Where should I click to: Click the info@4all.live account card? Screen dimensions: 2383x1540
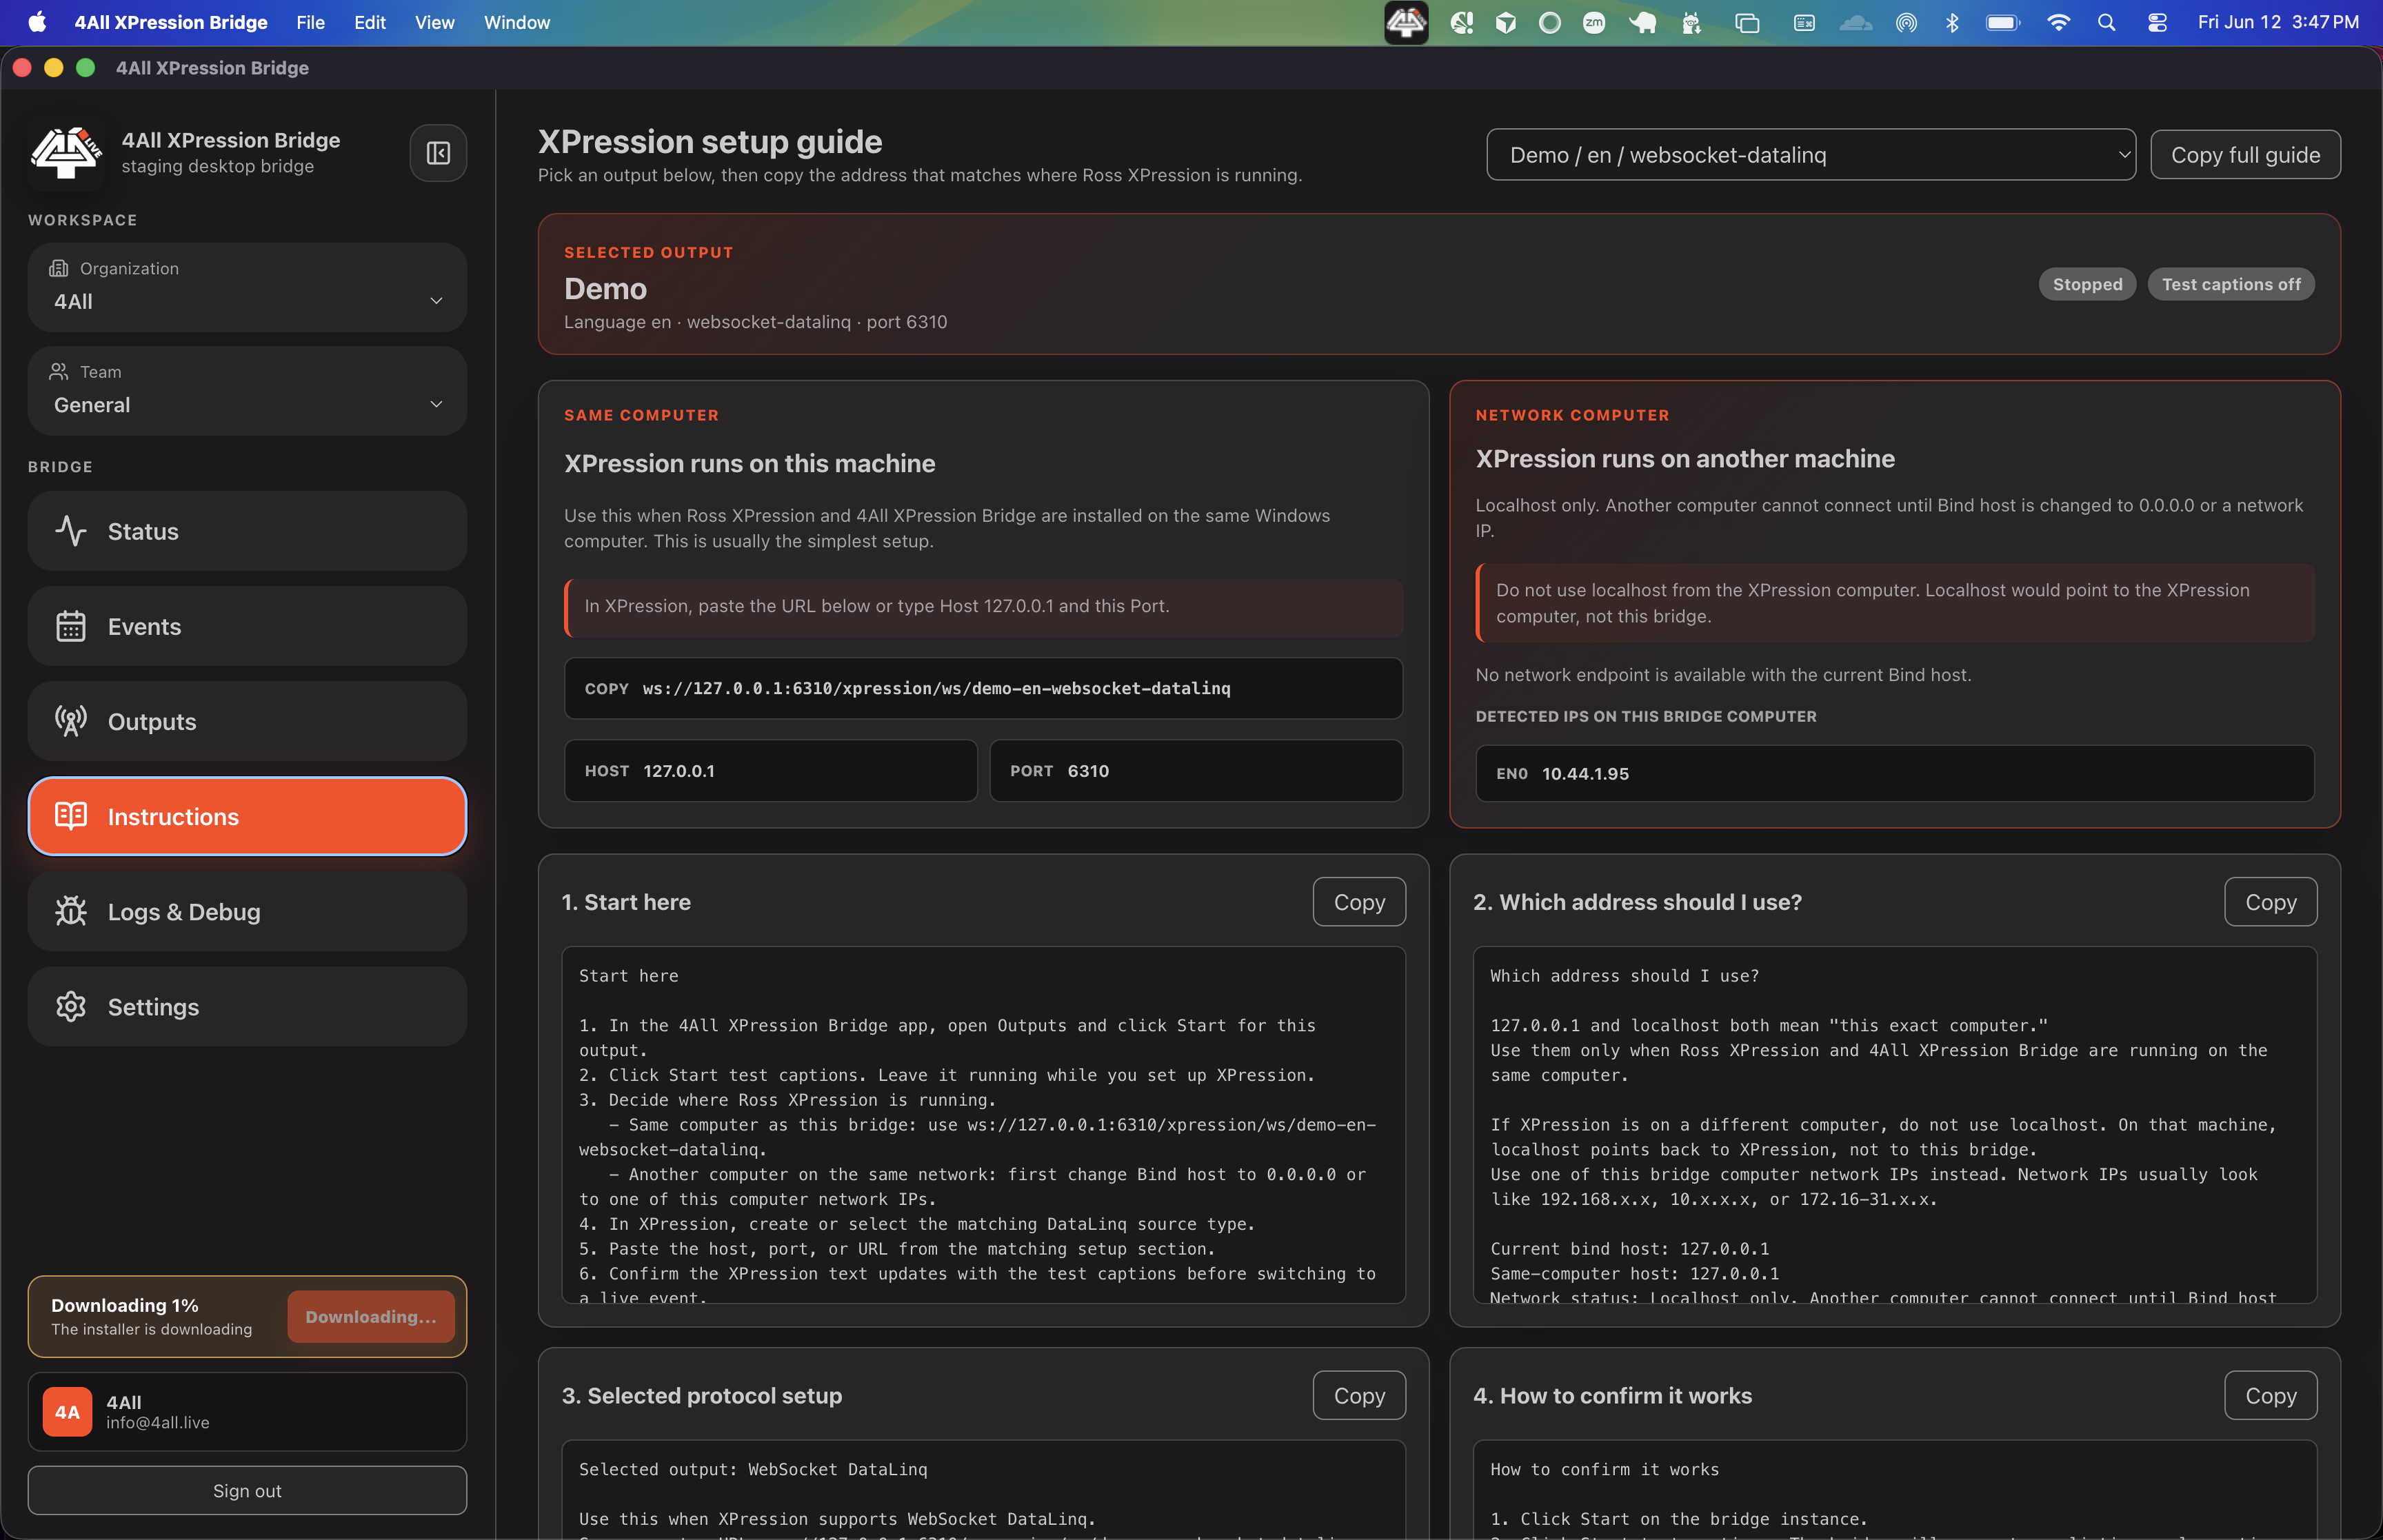point(247,1411)
